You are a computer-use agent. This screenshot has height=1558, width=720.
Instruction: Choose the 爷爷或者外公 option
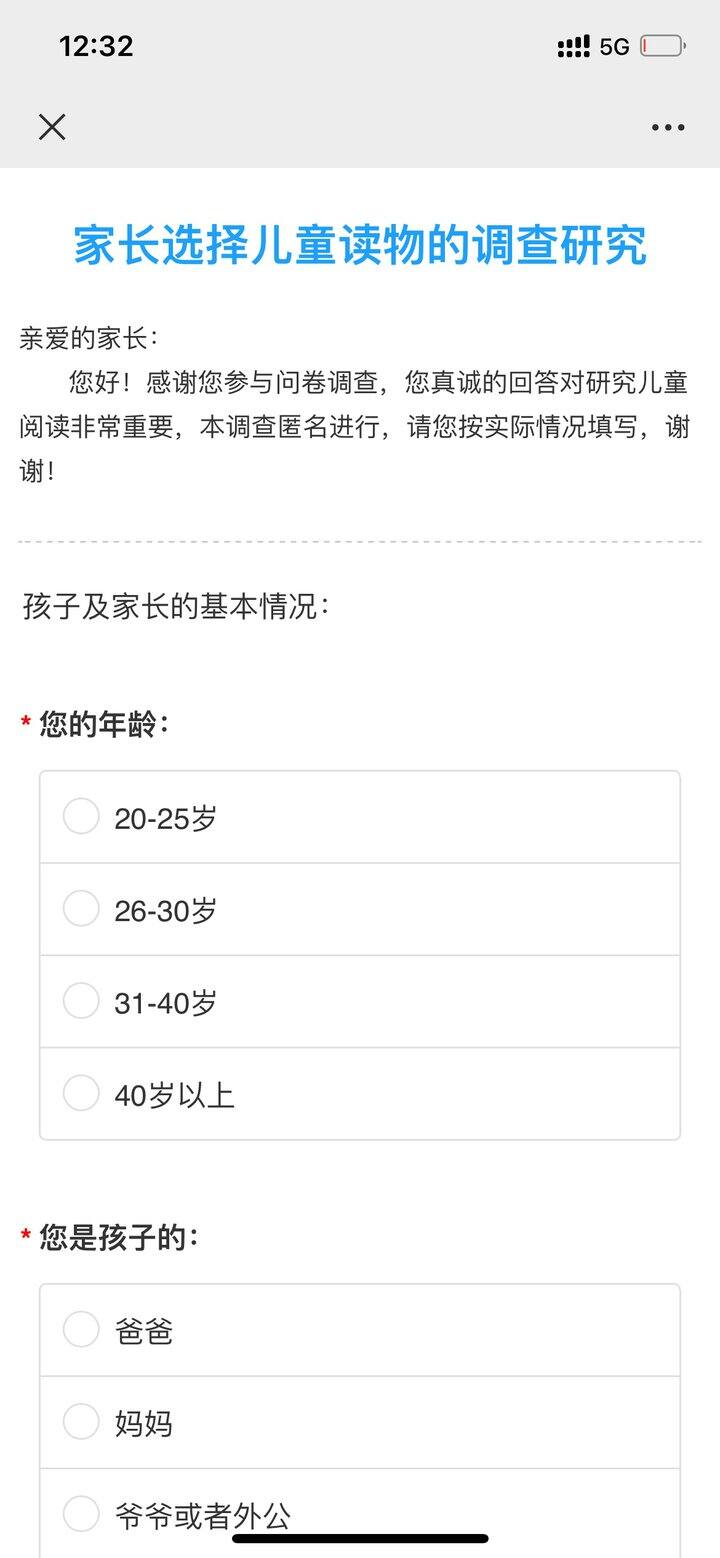(x=360, y=1514)
